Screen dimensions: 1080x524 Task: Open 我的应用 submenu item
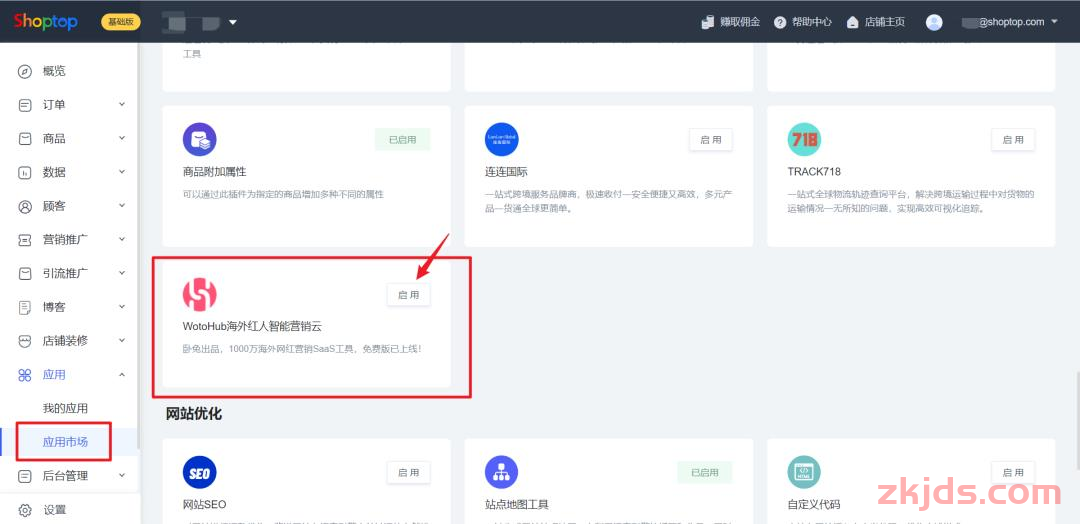65,408
